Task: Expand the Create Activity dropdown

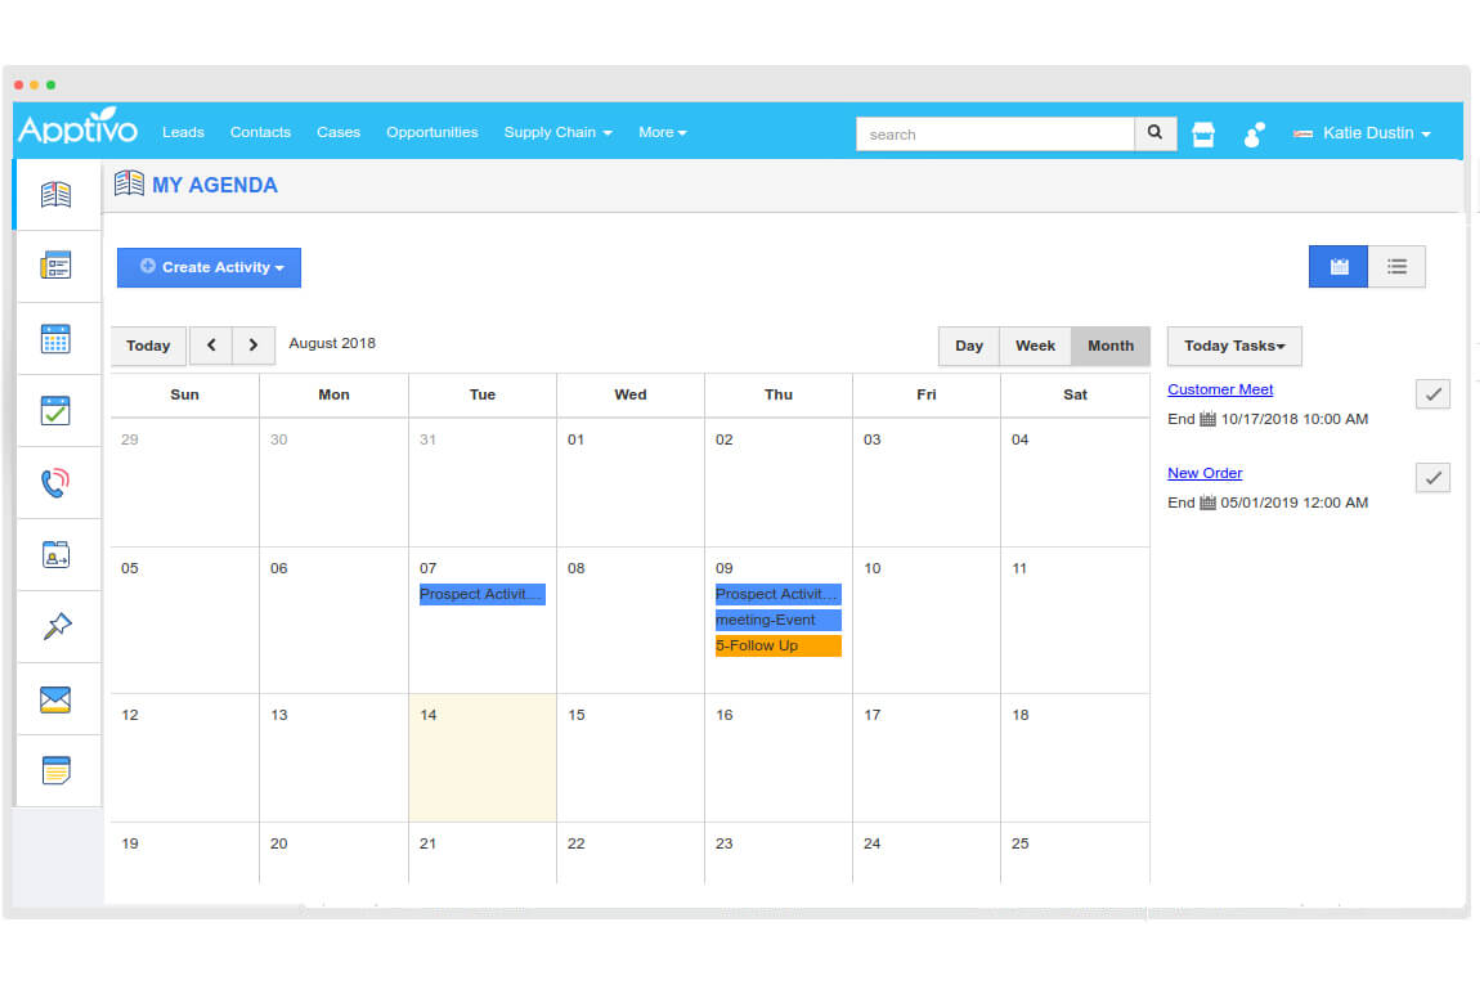Action: (x=208, y=267)
